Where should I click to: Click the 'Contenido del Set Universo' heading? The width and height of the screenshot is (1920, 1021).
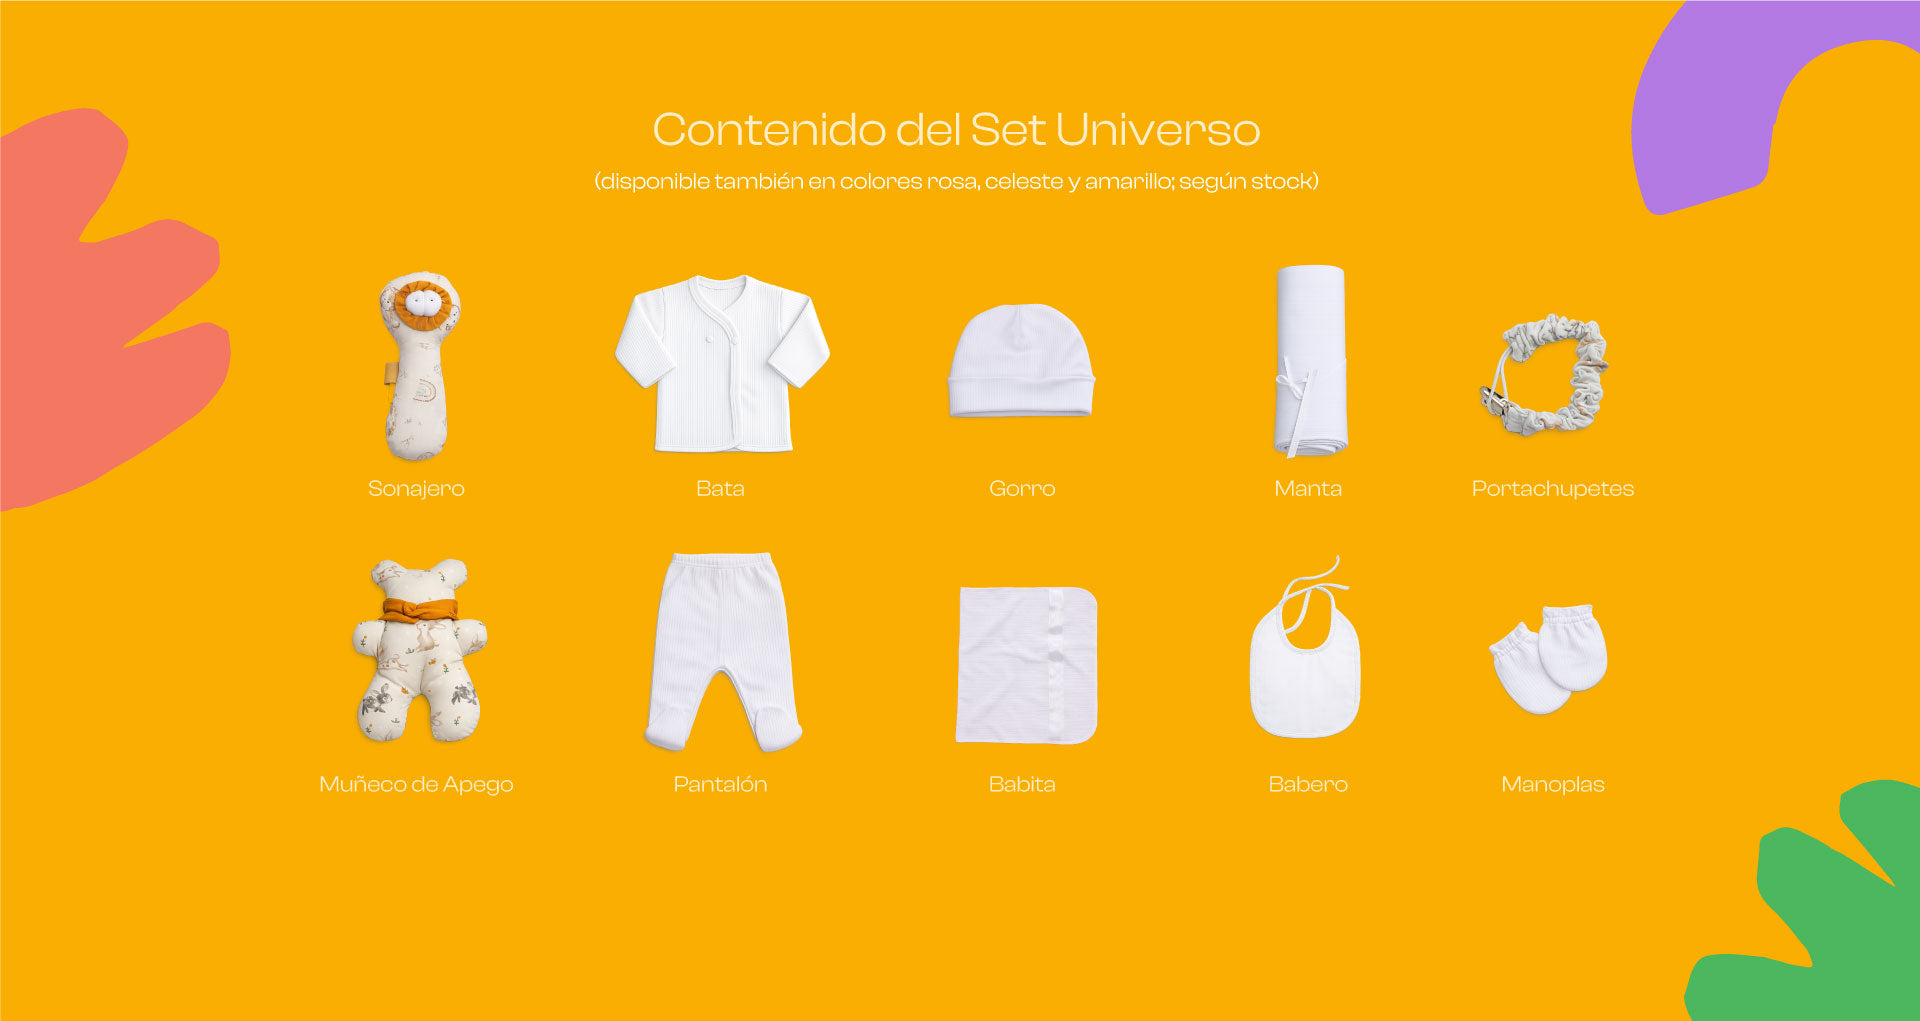pos(956,130)
